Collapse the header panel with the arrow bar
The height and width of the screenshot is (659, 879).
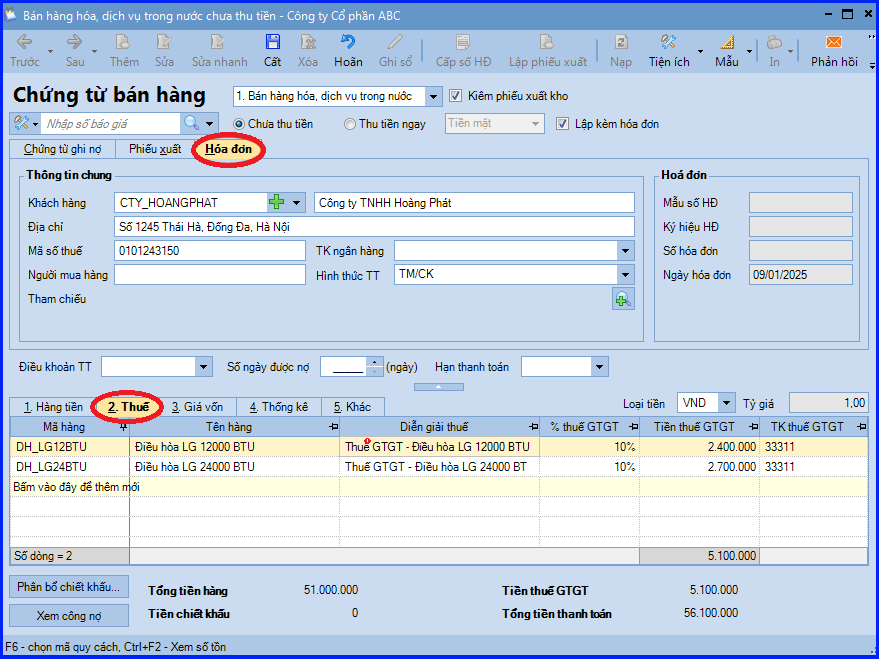pyautogui.click(x=438, y=387)
